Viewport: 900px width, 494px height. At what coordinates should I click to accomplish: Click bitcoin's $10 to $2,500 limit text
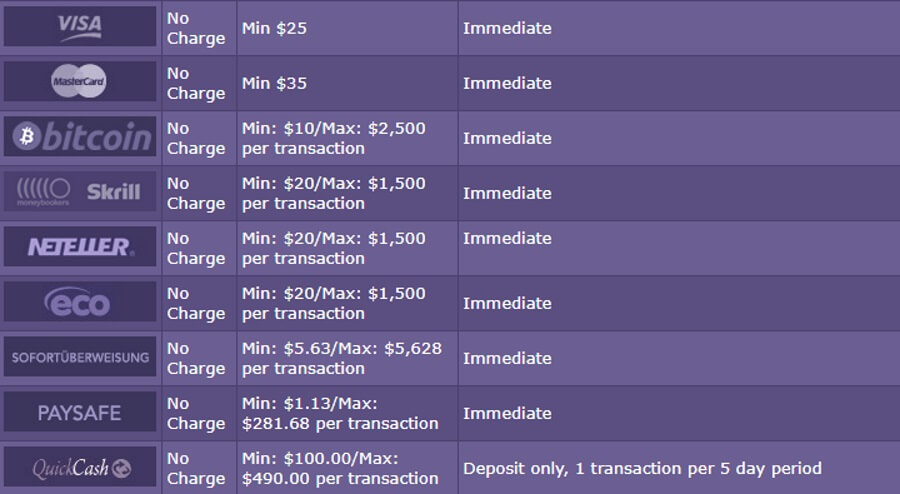(x=333, y=138)
